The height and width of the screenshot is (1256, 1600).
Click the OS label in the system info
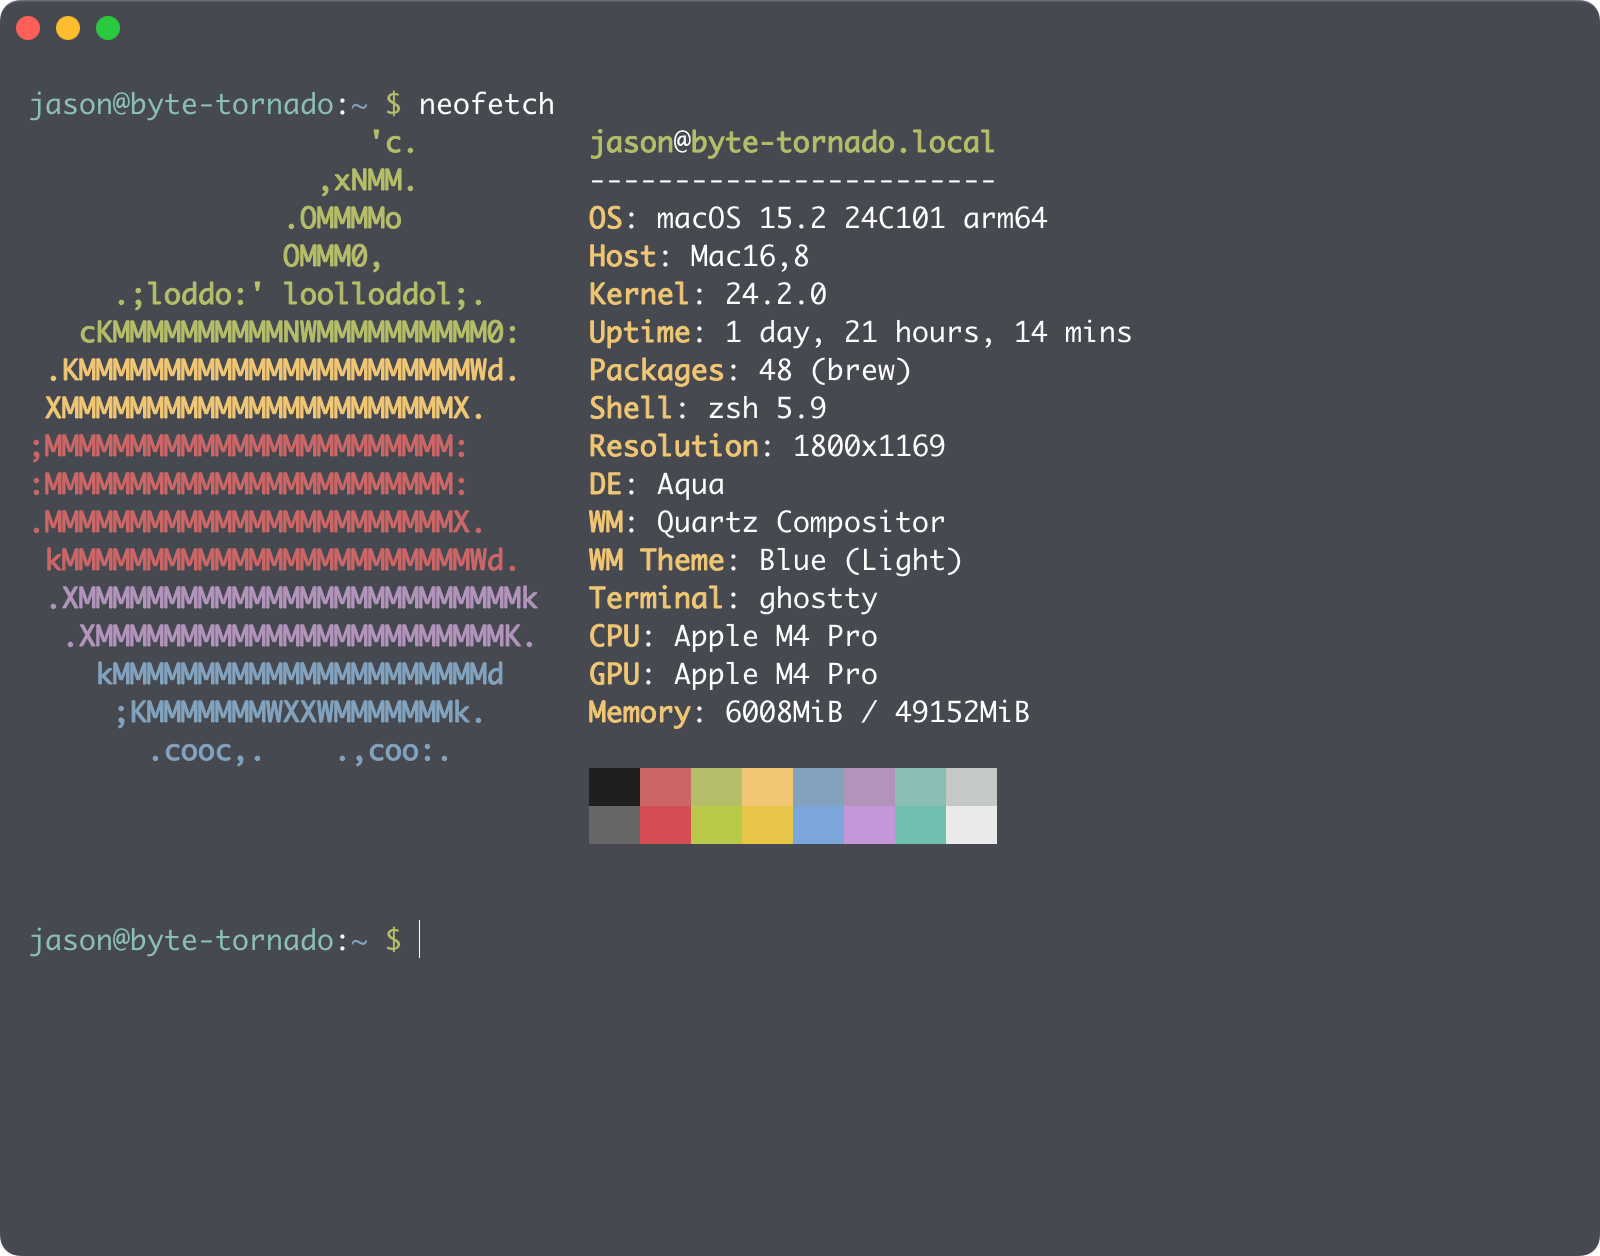click(605, 218)
